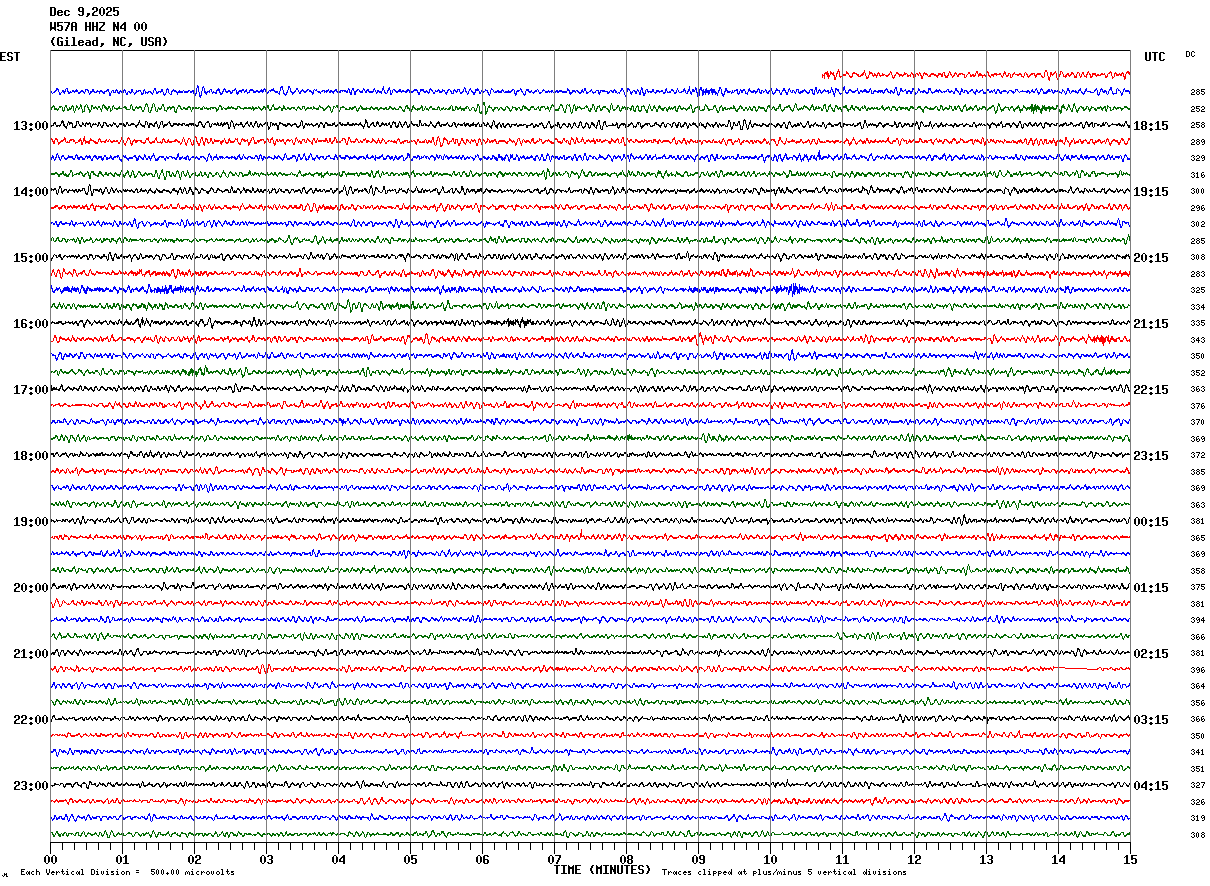1210x886 pixels.
Task: Click DC value 300
Action: [x=1197, y=191]
